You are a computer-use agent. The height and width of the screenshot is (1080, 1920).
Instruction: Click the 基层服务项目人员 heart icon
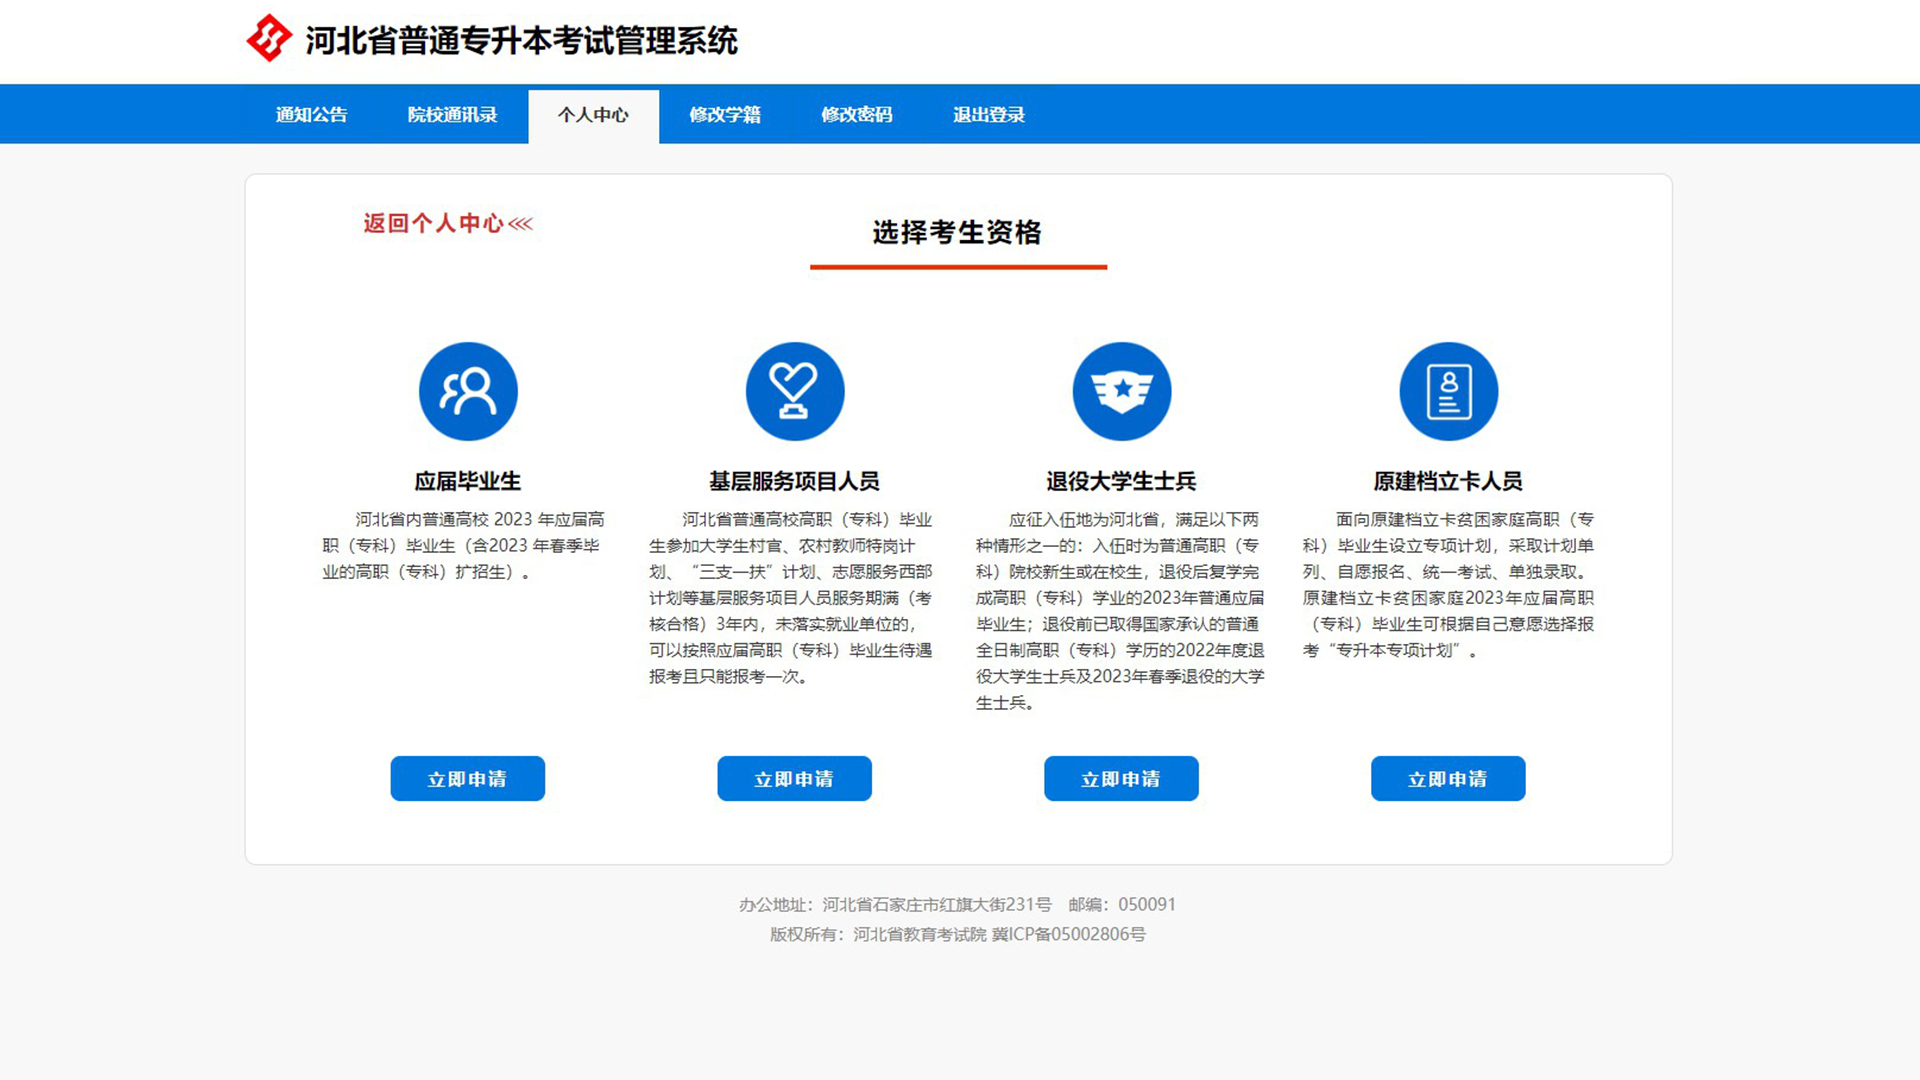click(x=795, y=391)
